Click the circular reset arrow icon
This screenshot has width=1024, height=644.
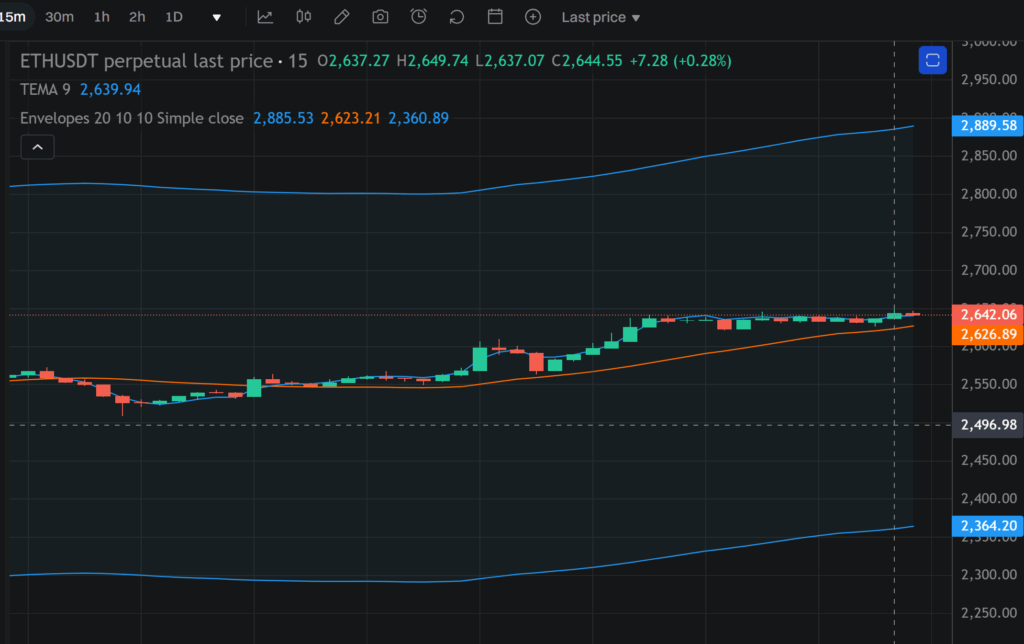pos(457,17)
